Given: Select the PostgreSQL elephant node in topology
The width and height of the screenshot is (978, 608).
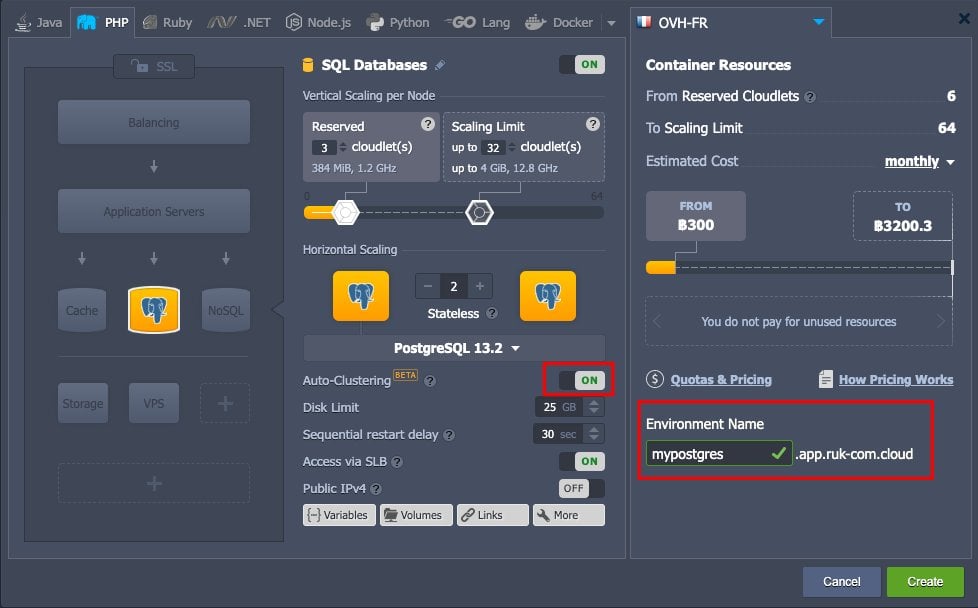Looking at the screenshot, I should coord(154,310).
